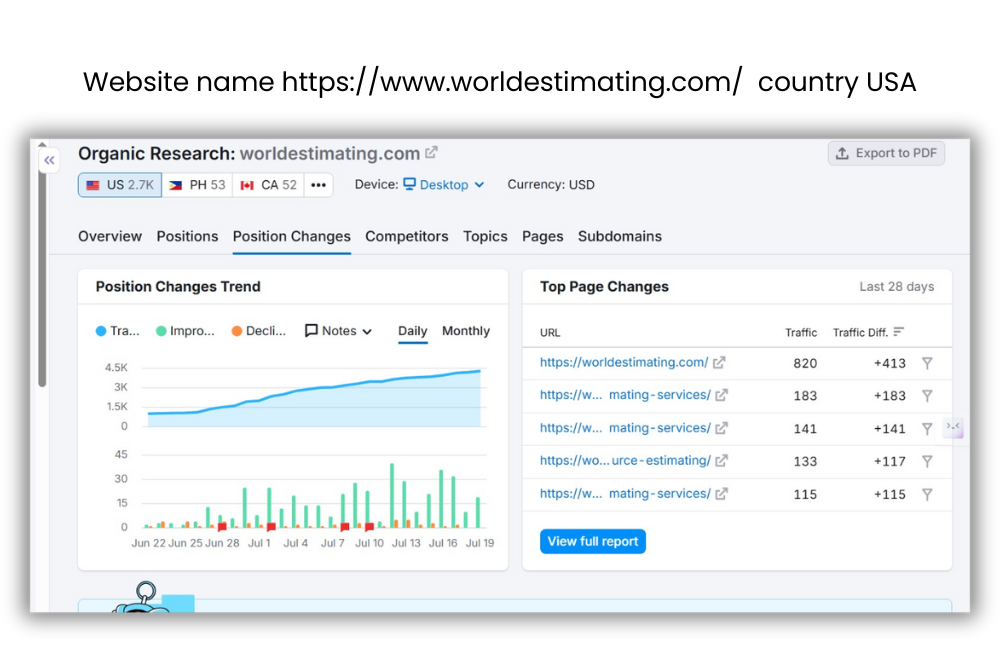Click Export to PDF button
This screenshot has width=1000, height=667.
click(x=886, y=153)
